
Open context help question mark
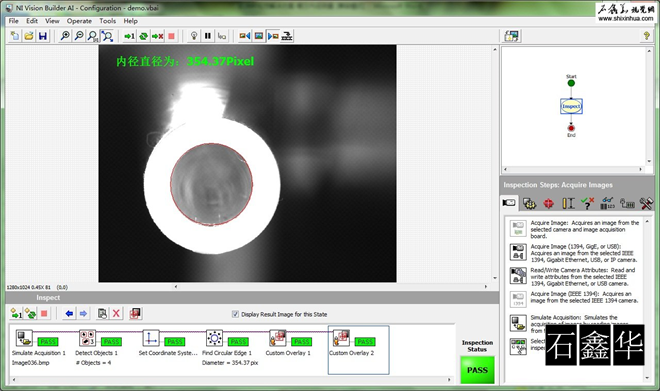[x=647, y=36]
